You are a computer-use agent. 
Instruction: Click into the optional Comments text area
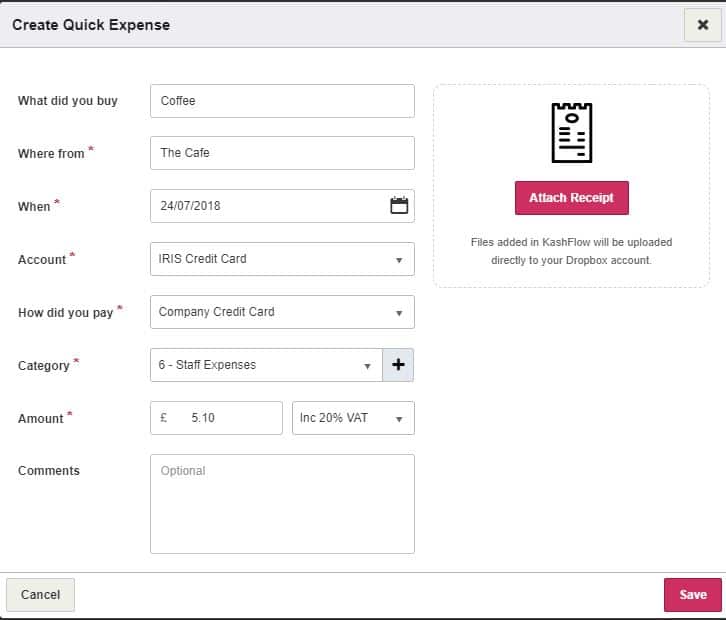(281, 504)
